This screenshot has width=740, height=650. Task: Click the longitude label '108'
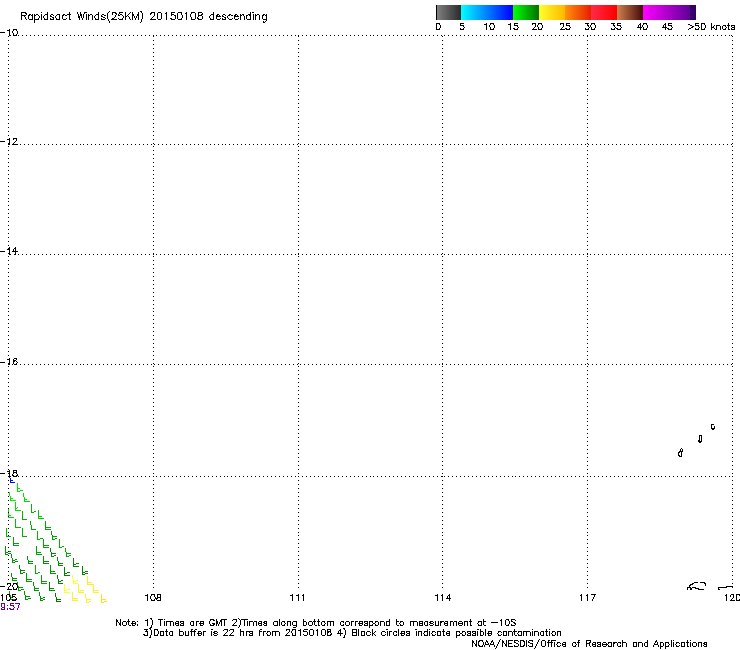[x=152, y=598]
